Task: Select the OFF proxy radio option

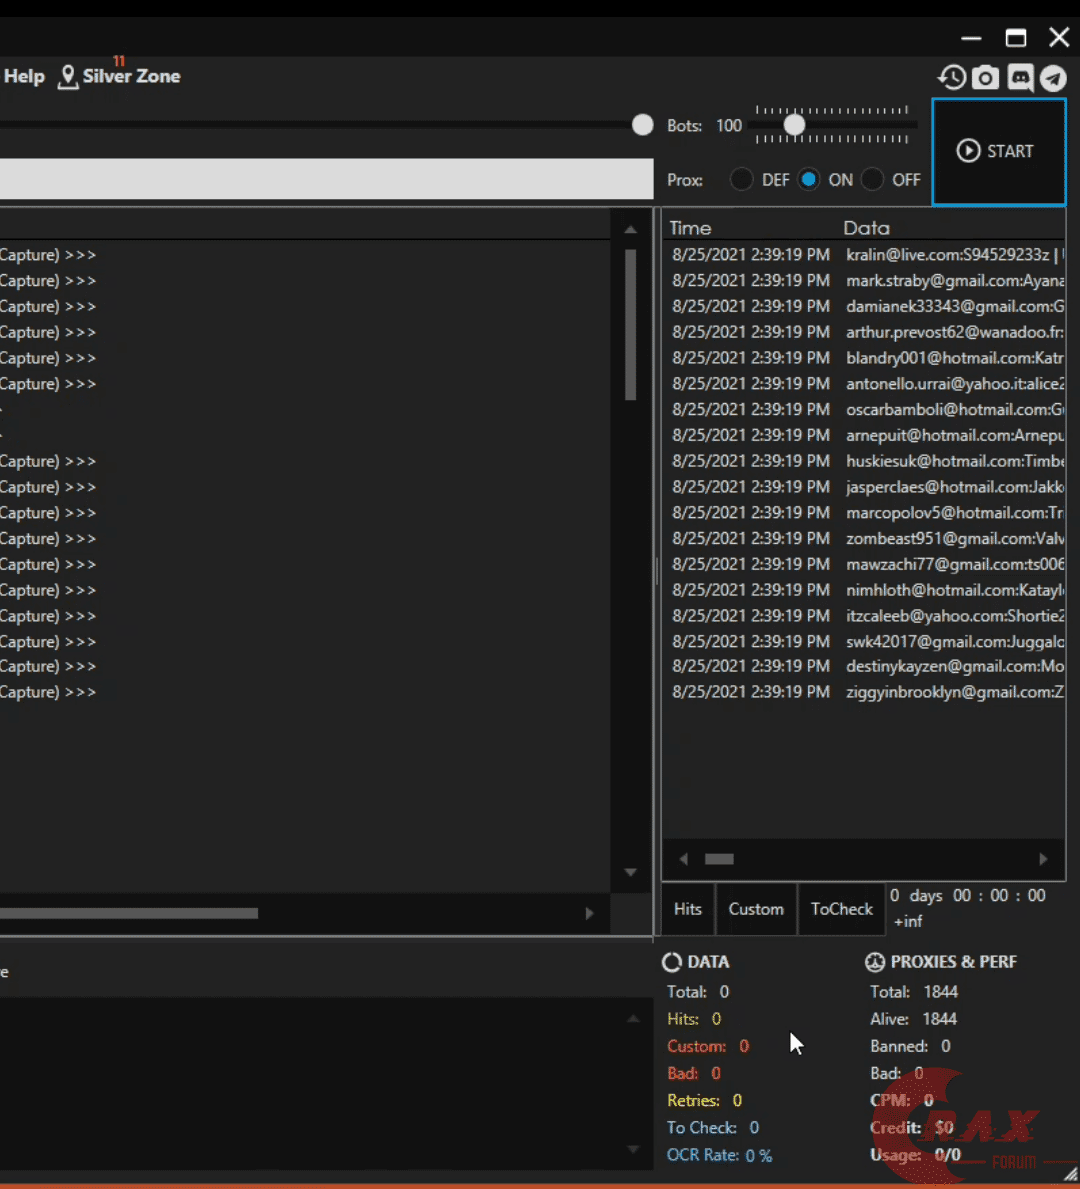Action: 873,180
